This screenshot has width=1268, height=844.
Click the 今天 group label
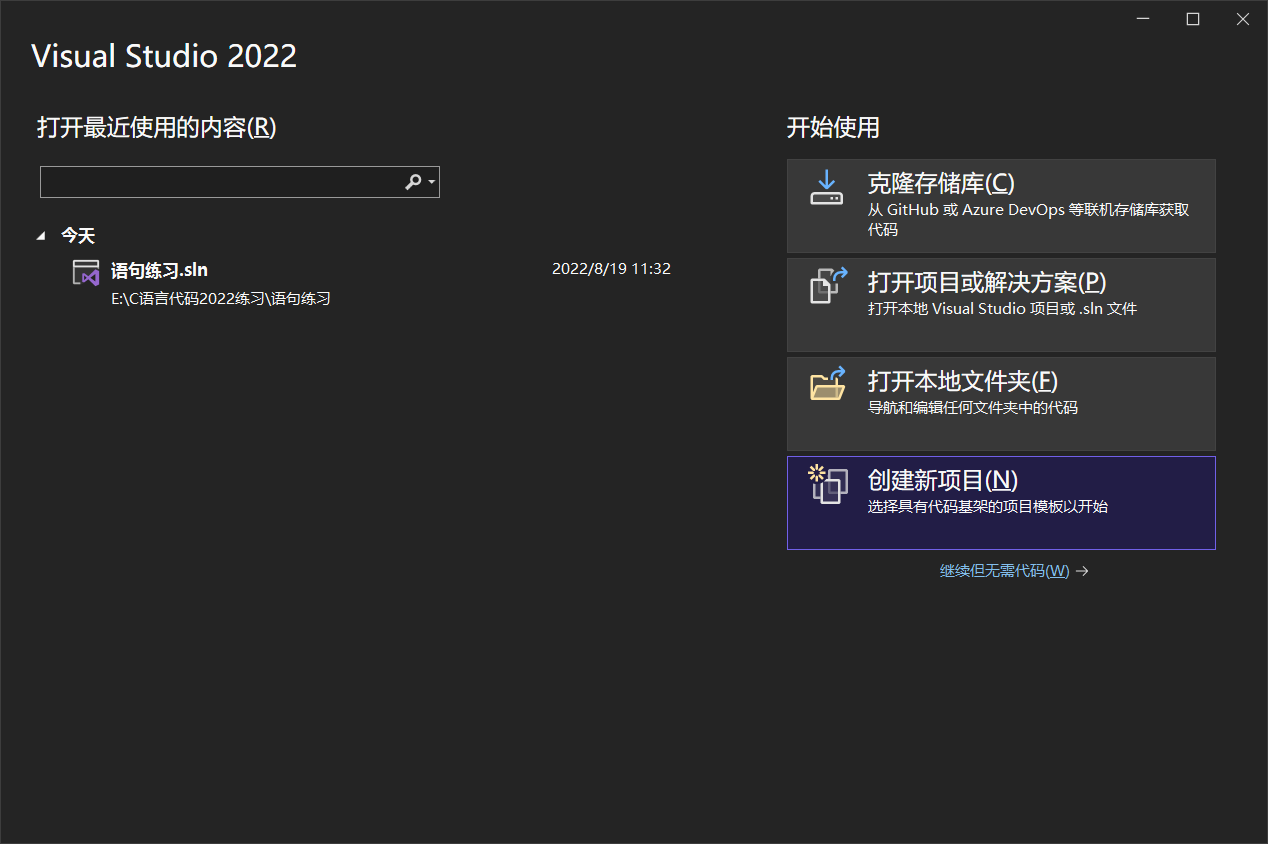(78, 236)
